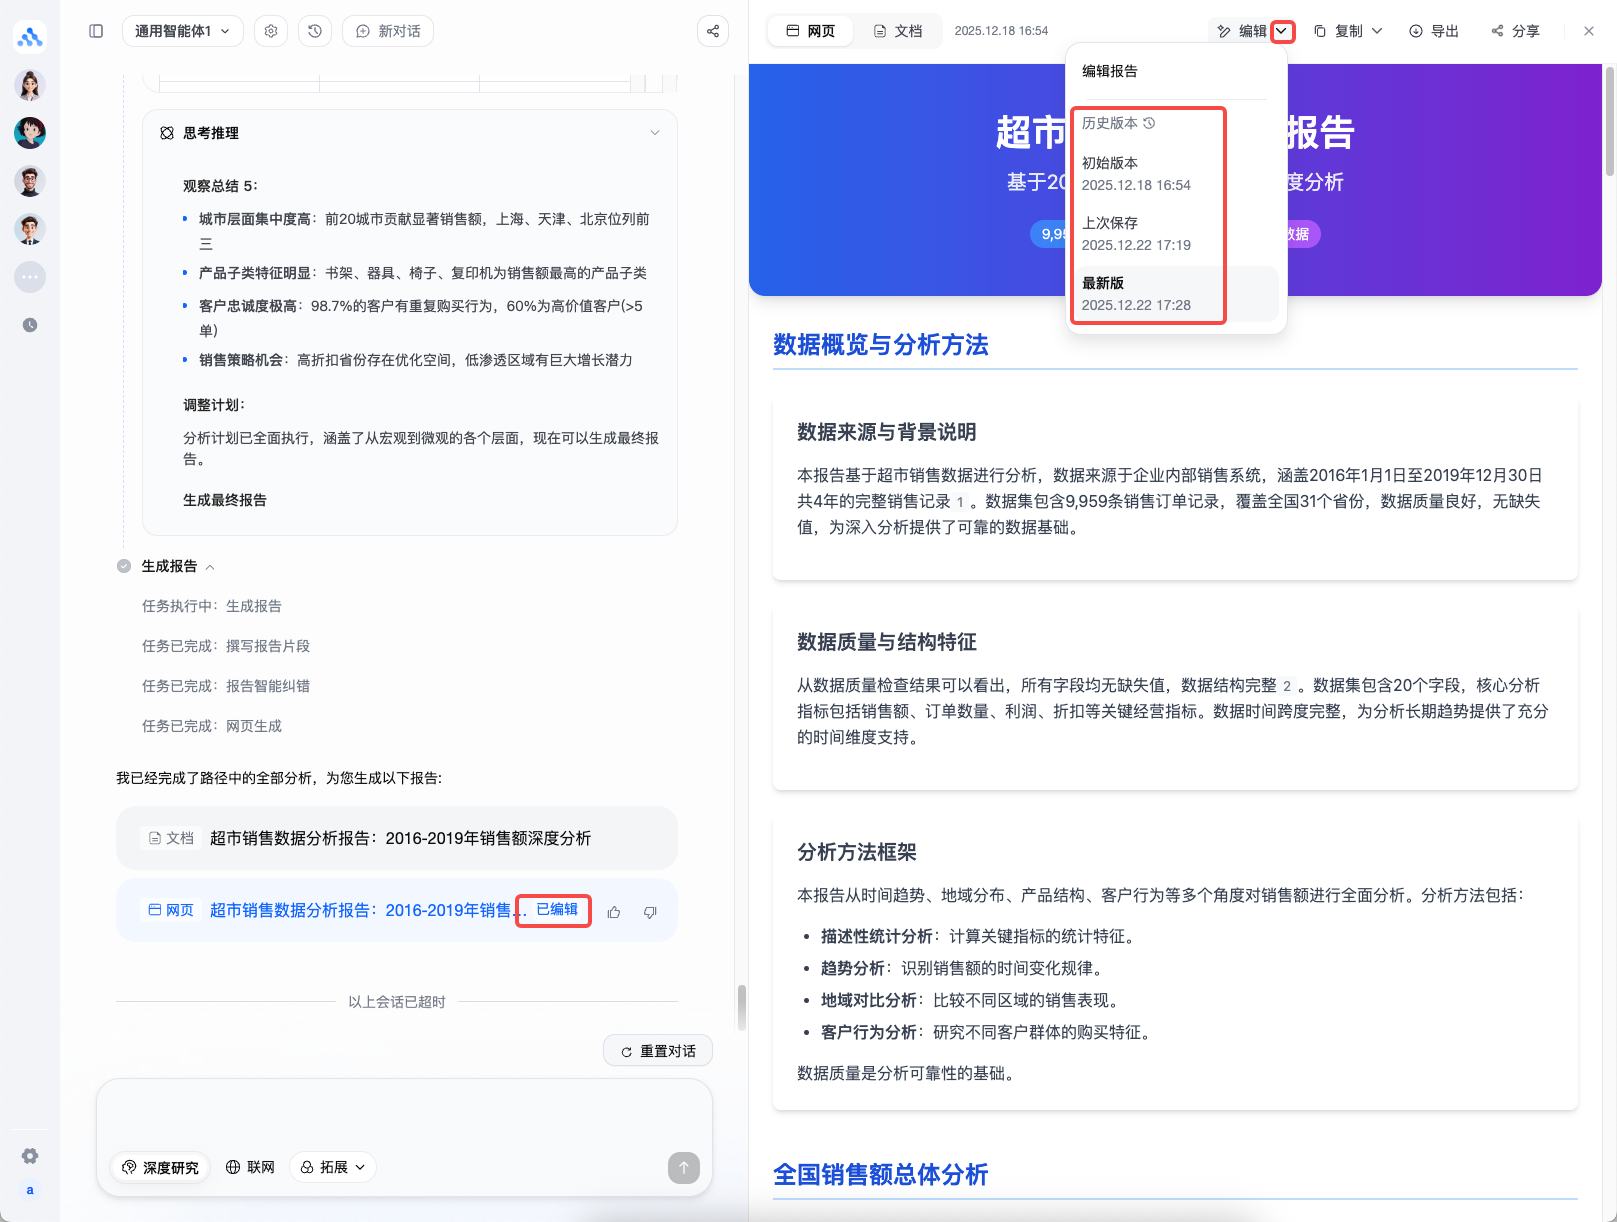This screenshot has width=1617, height=1222.
Task: Click the 观察总结 5 heading
Action: [220, 186]
